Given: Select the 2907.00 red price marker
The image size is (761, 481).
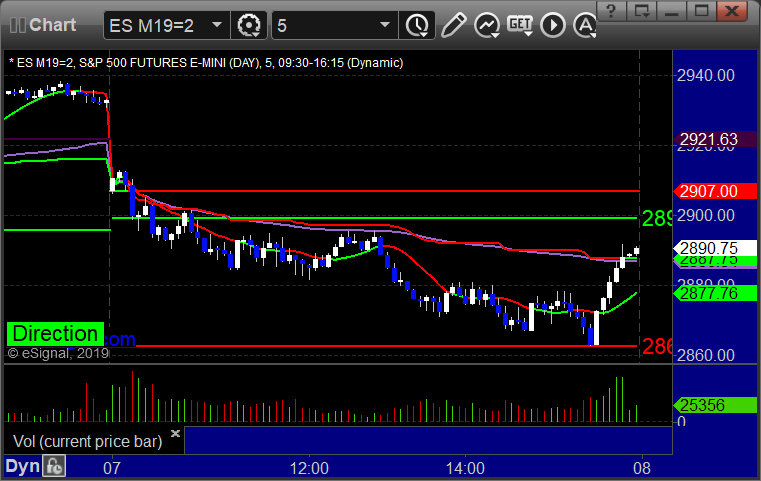Looking at the screenshot, I should [715, 191].
